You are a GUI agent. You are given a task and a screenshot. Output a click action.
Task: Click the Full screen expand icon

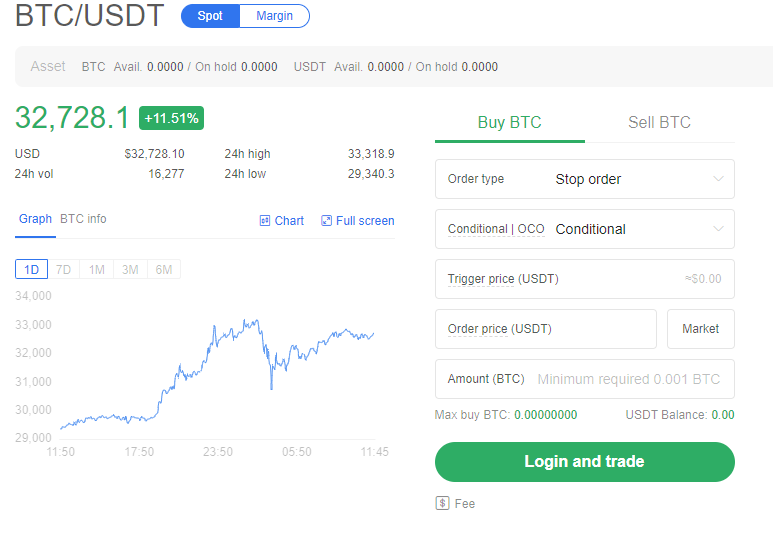coord(326,221)
